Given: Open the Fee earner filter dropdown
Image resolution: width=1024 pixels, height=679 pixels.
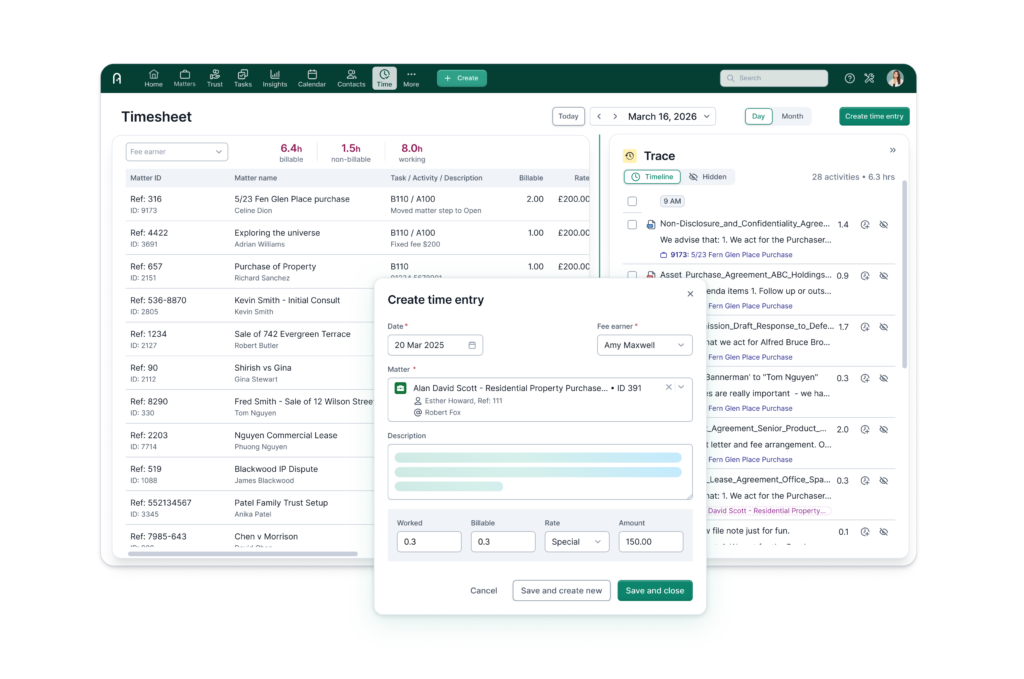Looking at the screenshot, I should [176, 151].
